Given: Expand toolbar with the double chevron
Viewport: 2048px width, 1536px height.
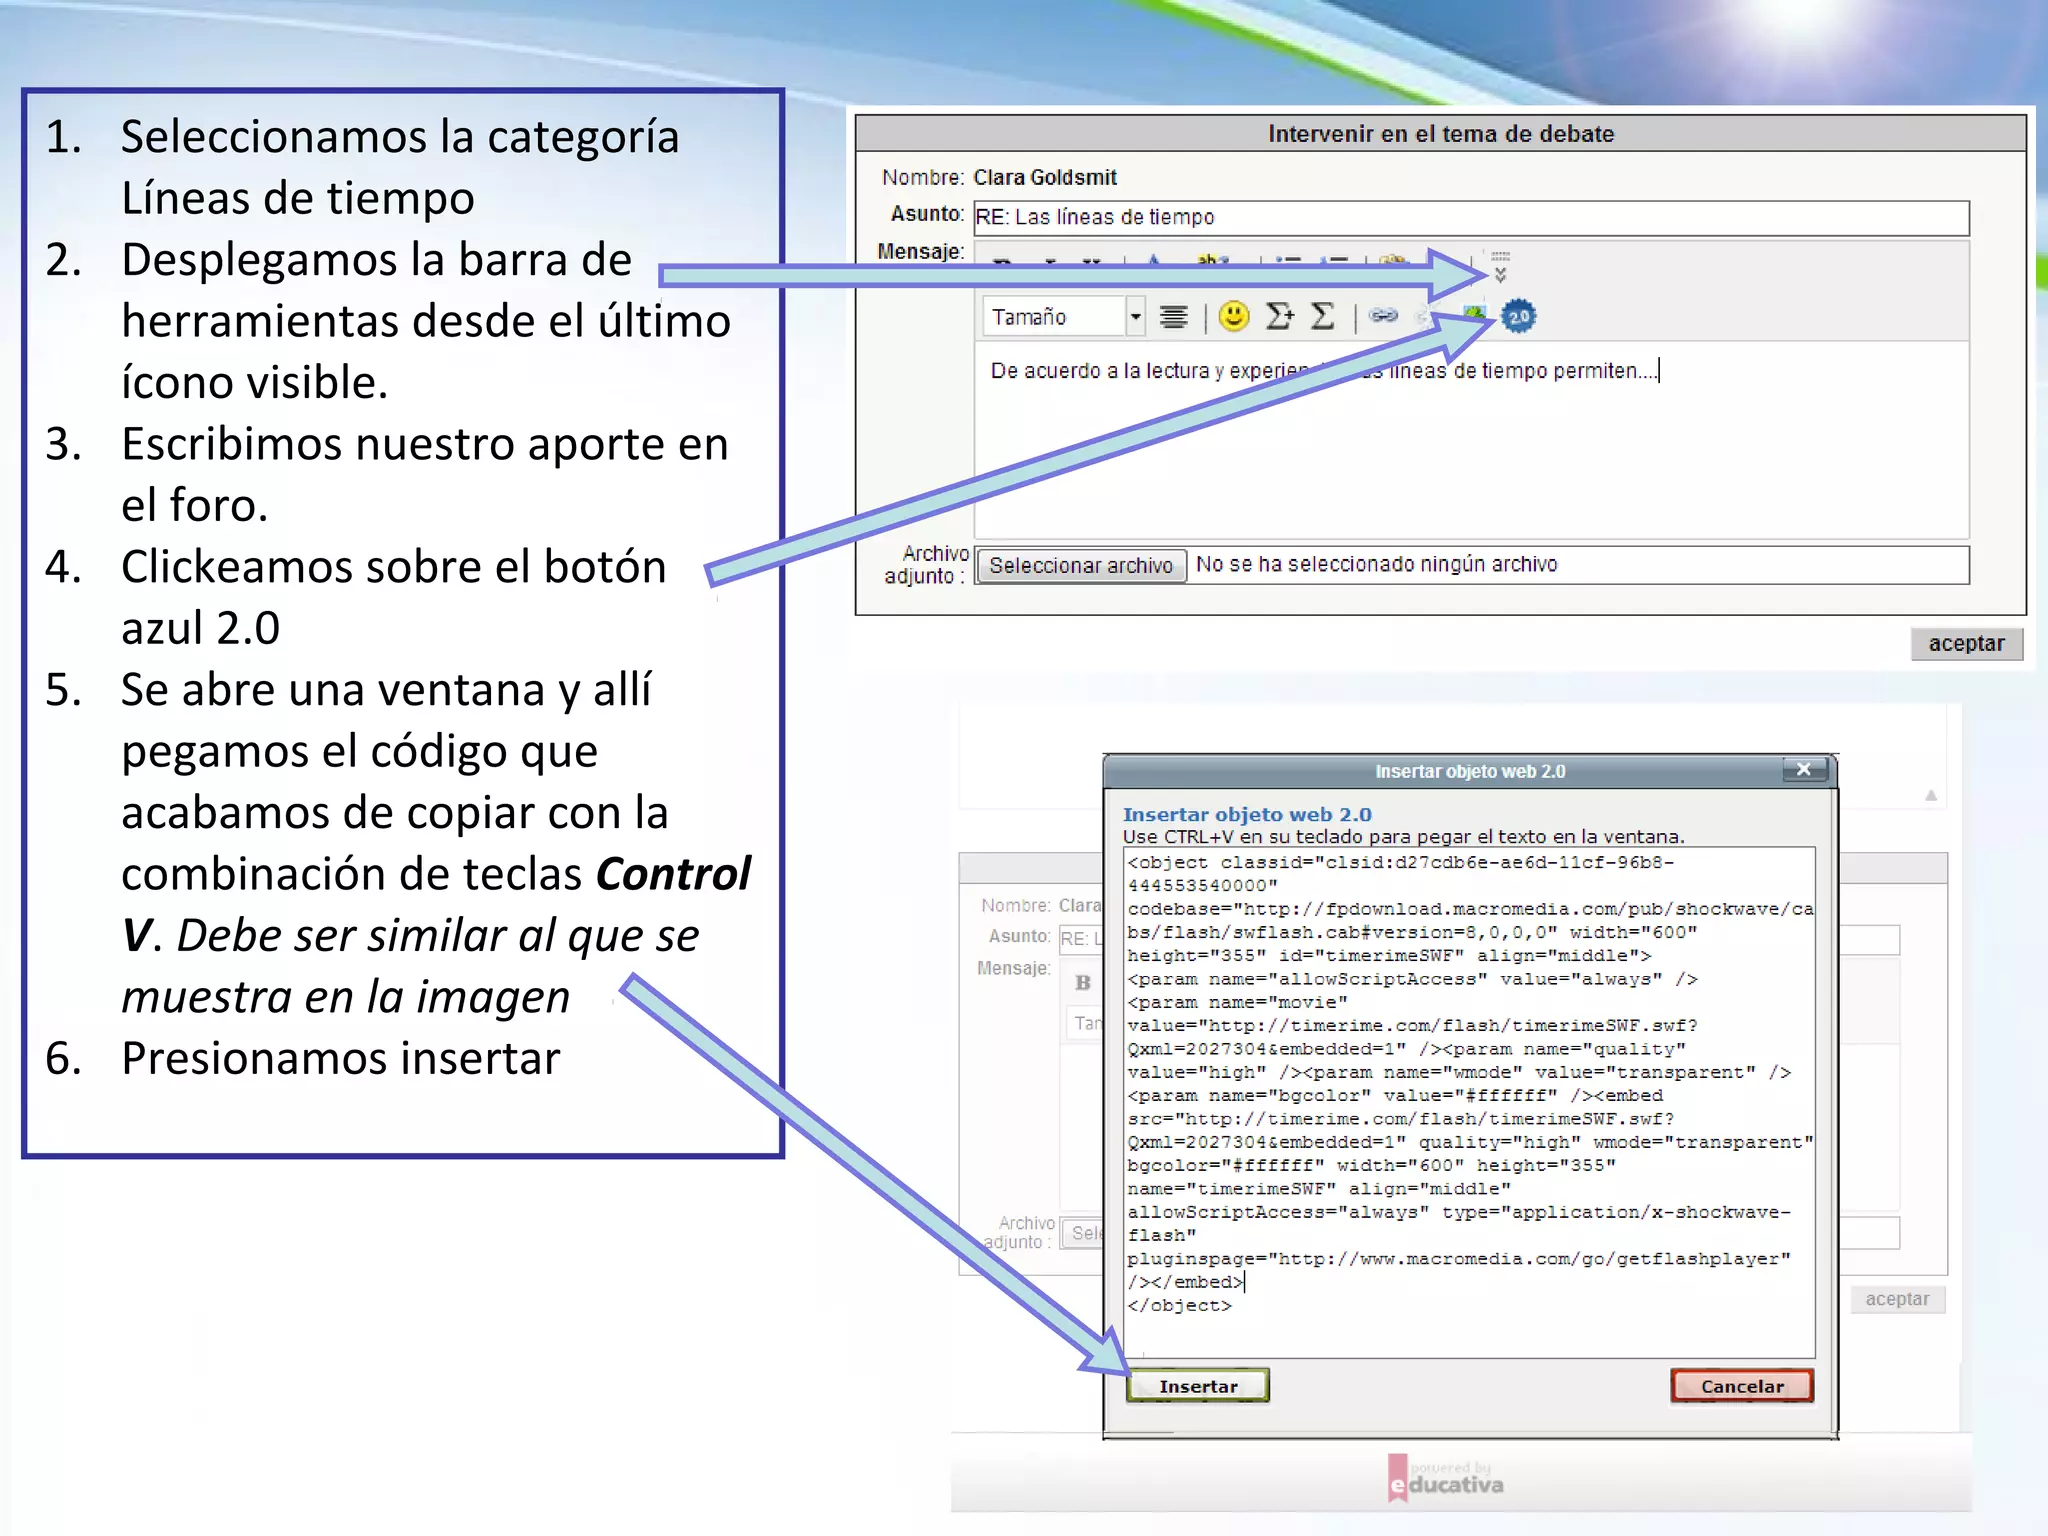Looking at the screenshot, I should [x=1500, y=274].
